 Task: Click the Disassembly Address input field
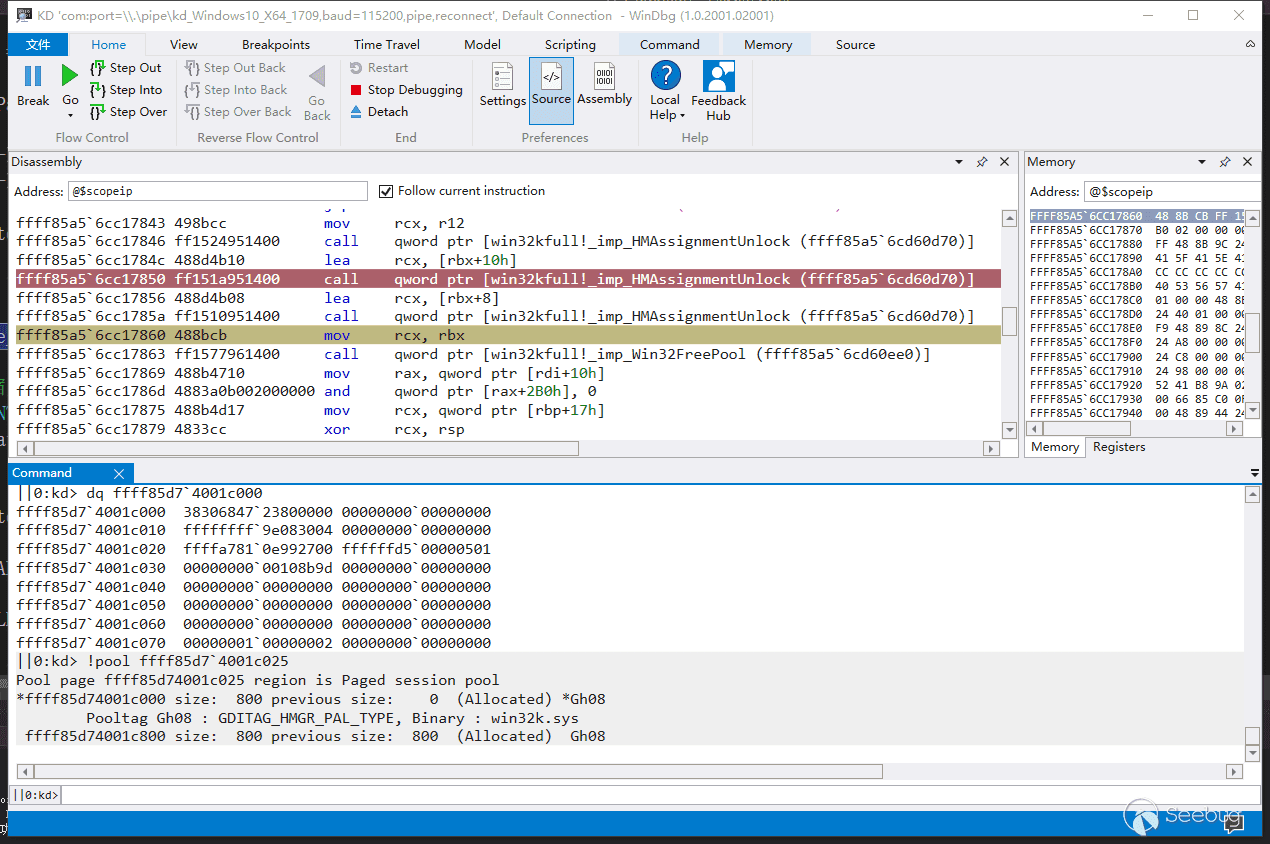[x=218, y=191]
